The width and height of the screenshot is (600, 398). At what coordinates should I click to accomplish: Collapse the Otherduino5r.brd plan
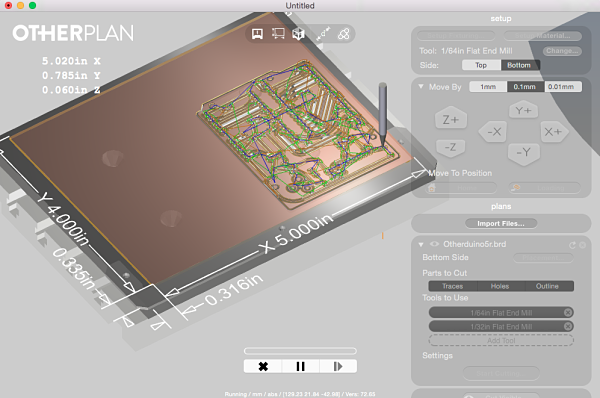coord(421,245)
